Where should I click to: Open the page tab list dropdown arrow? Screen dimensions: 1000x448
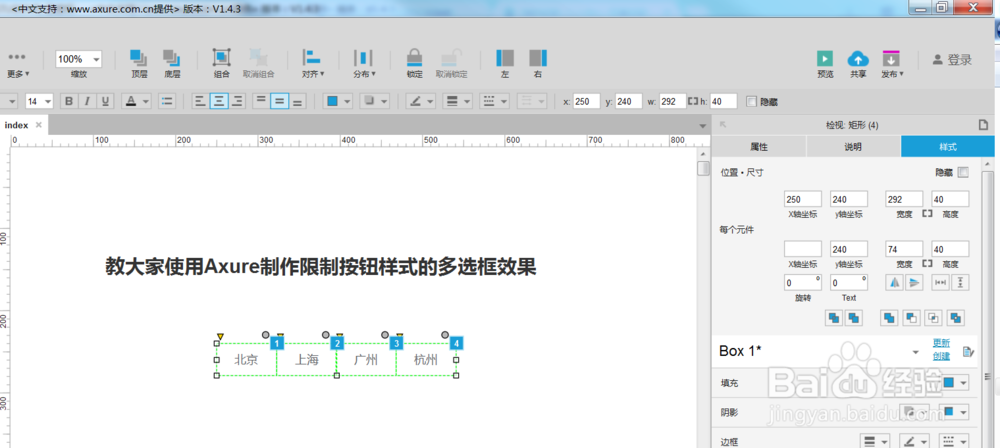703,126
